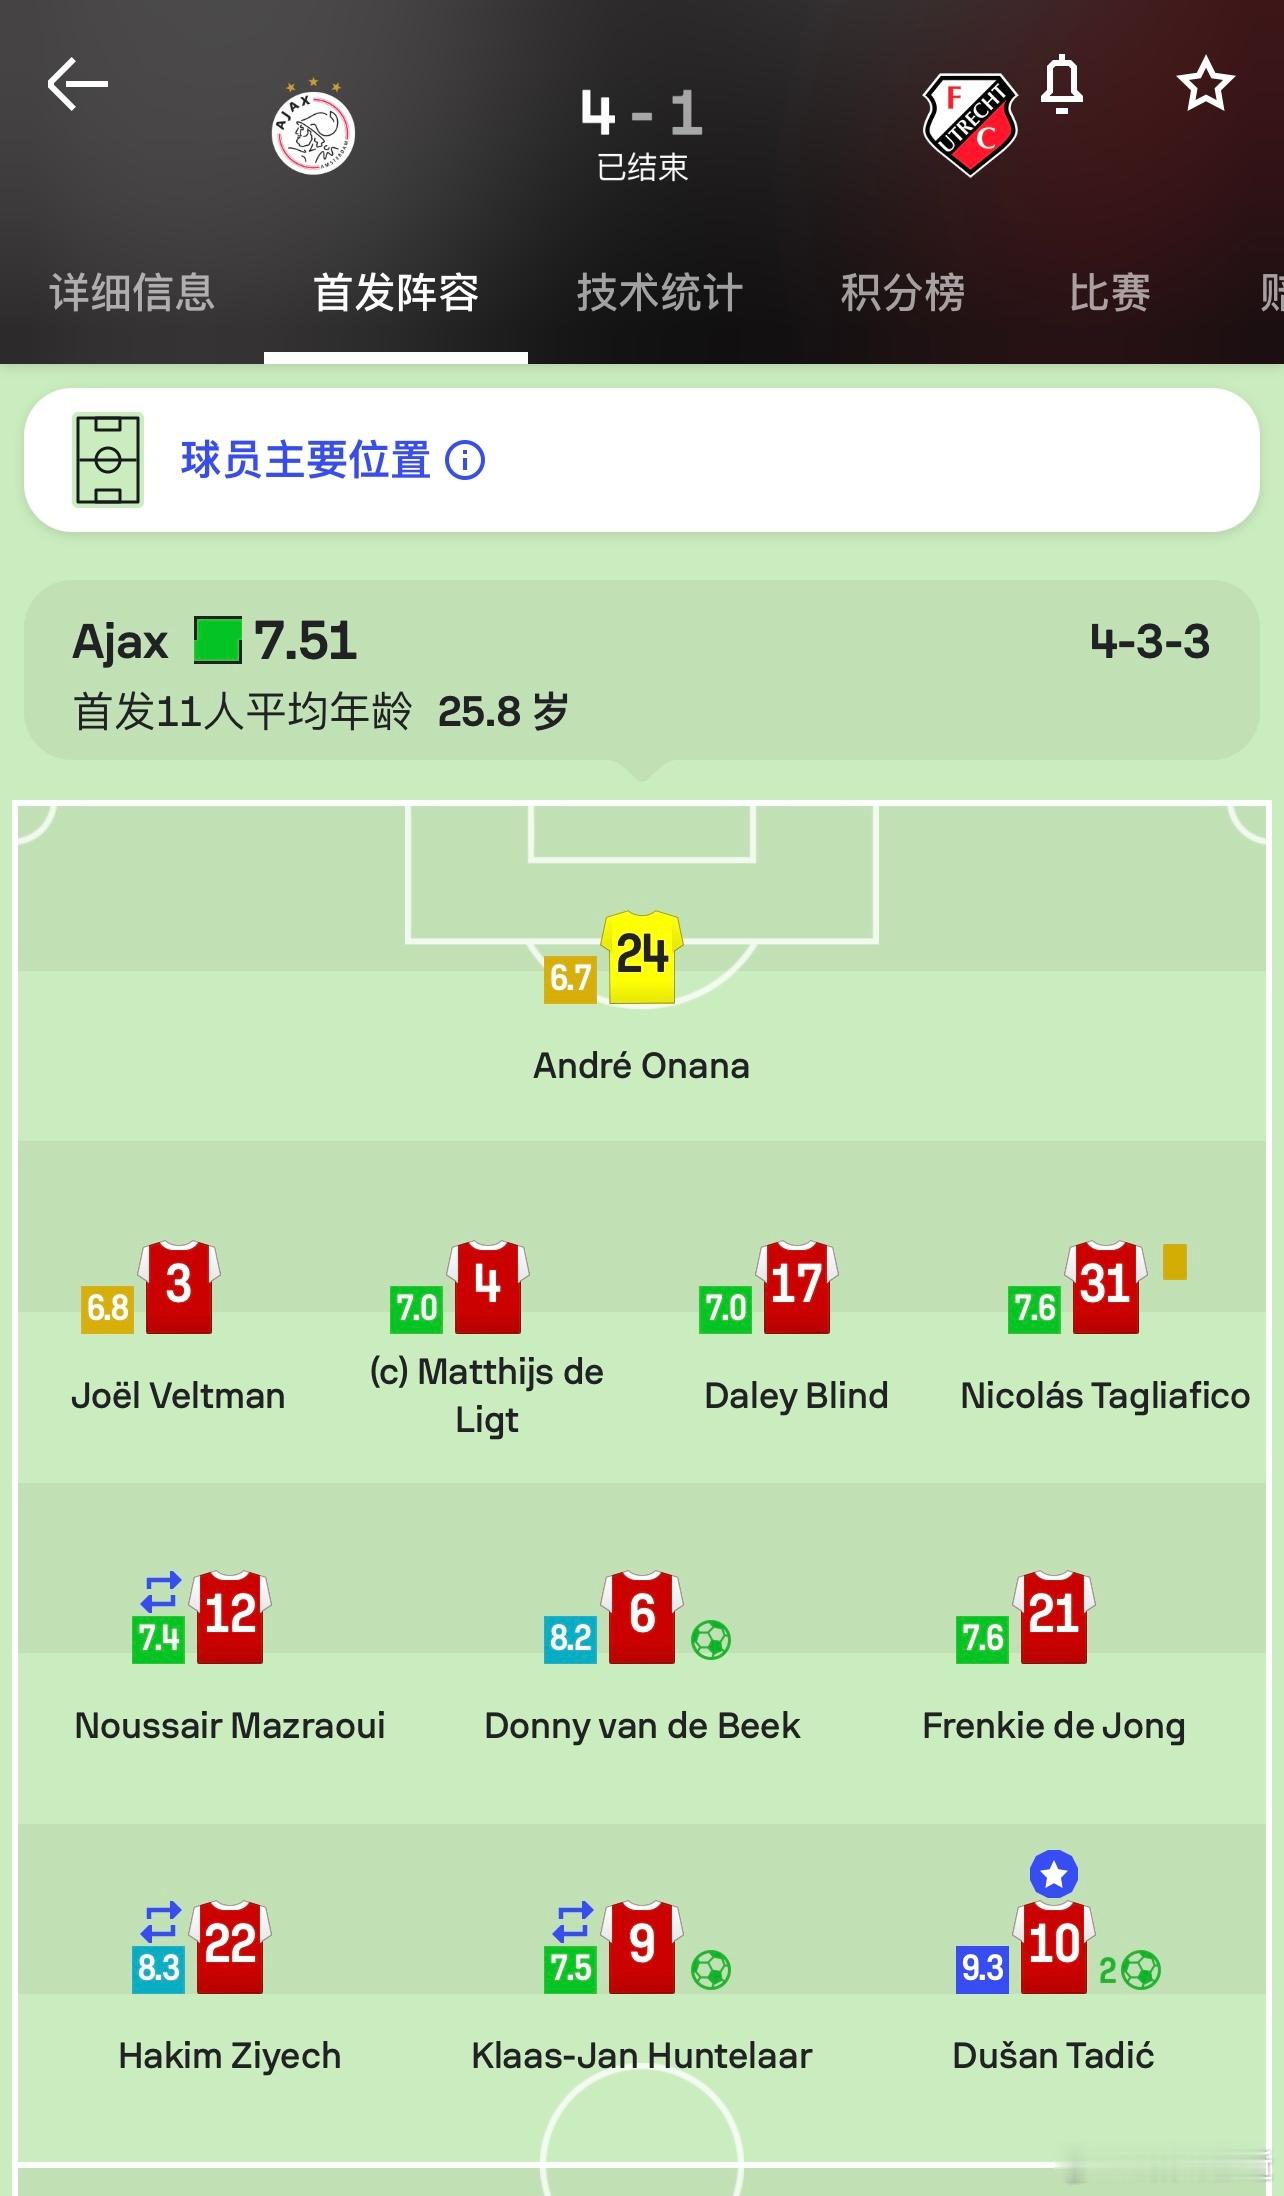1284x2196 pixels.
Task: Tap Hakim Ziyech's number 22 shirt
Action: (230, 1947)
